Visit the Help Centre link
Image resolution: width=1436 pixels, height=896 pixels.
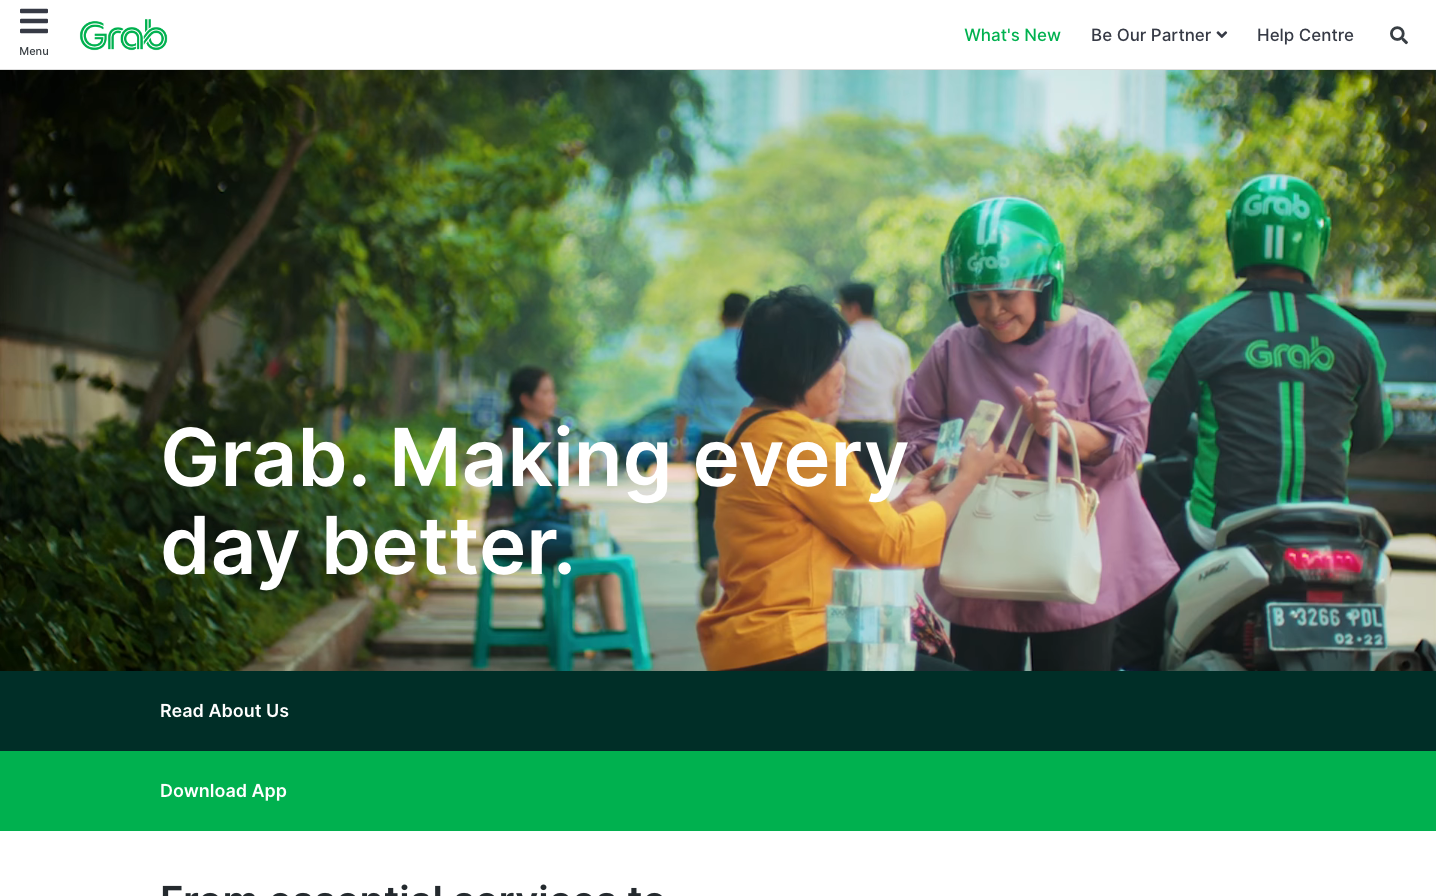[1305, 35]
